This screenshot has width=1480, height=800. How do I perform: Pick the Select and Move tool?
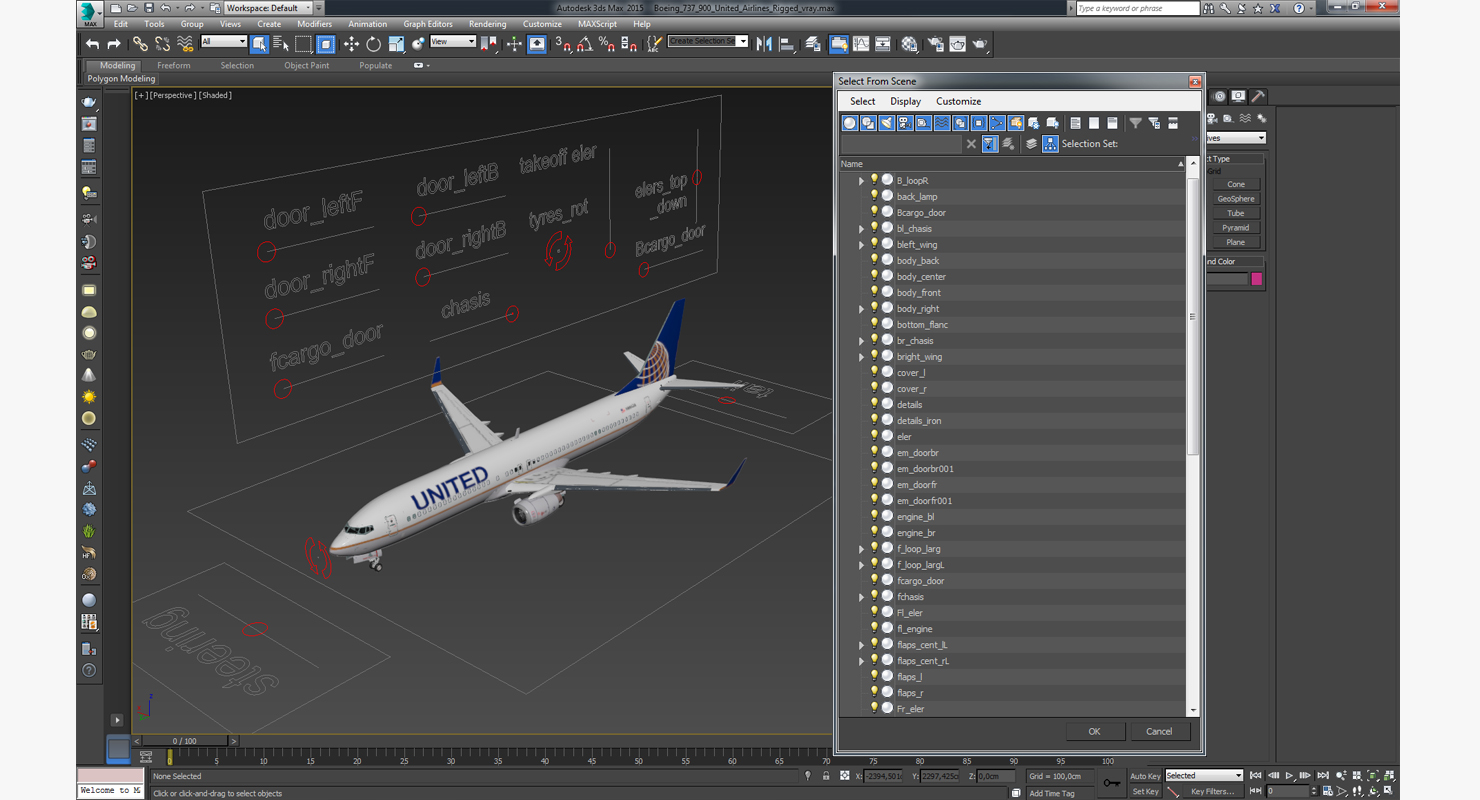click(351, 44)
